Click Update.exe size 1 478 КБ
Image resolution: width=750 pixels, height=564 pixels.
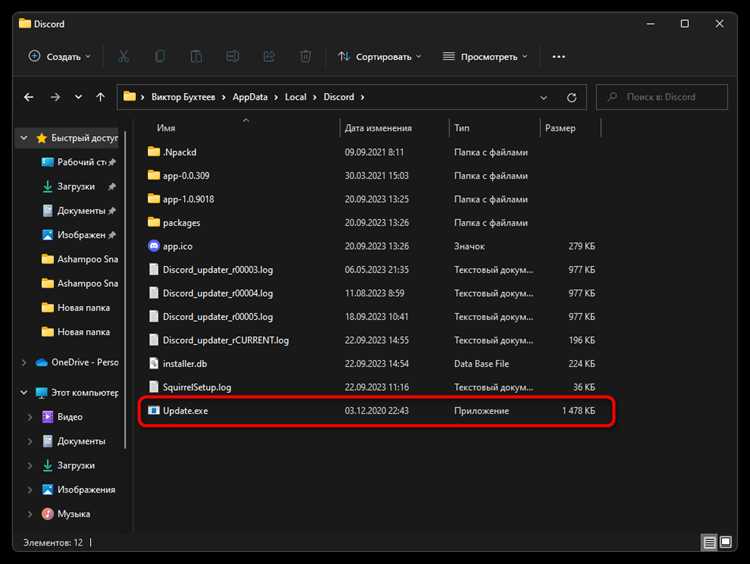[578, 410]
